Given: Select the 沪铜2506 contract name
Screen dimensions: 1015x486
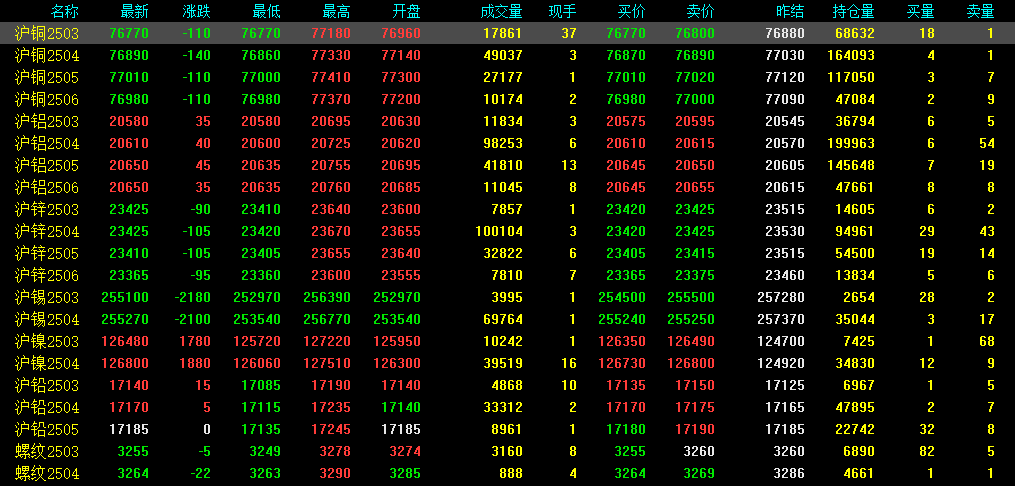Looking at the screenshot, I should click(x=47, y=100).
